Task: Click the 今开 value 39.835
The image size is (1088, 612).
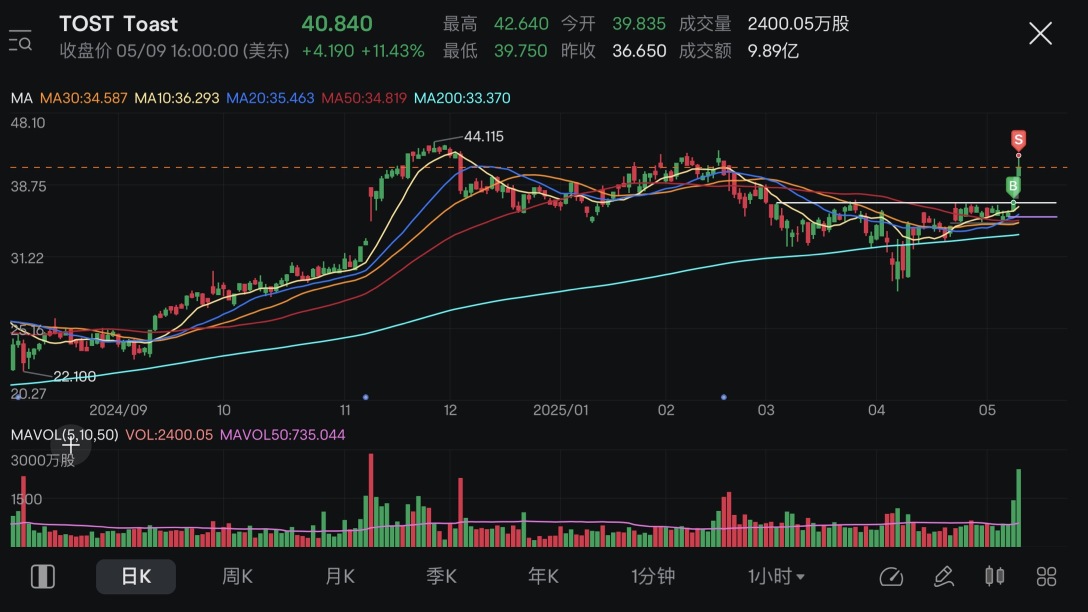Action: [x=638, y=24]
